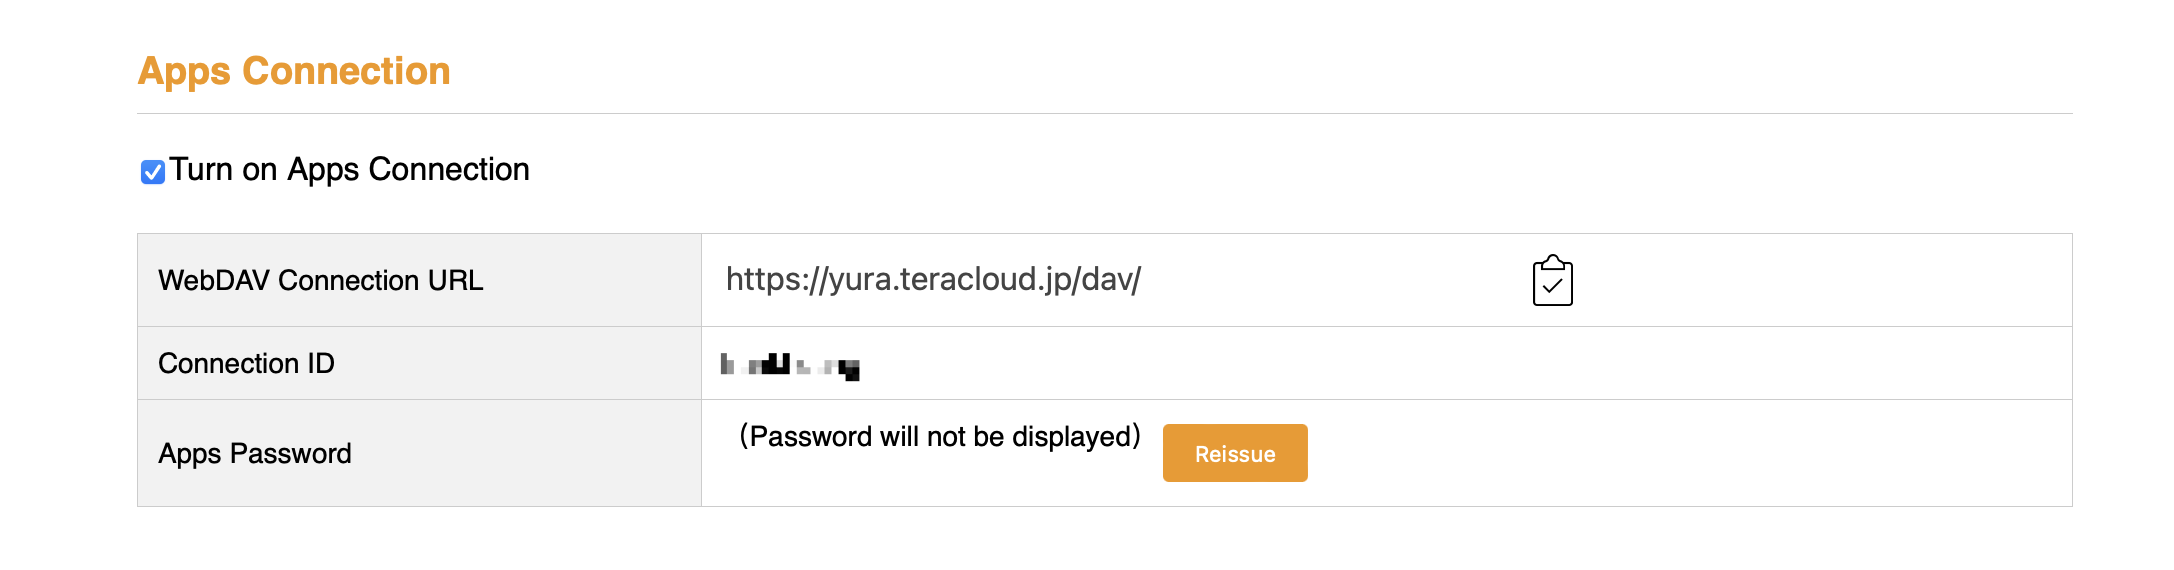Click the "Password will not be displayed" note
Viewport: 2174px width, 570px height.
[940, 437]
